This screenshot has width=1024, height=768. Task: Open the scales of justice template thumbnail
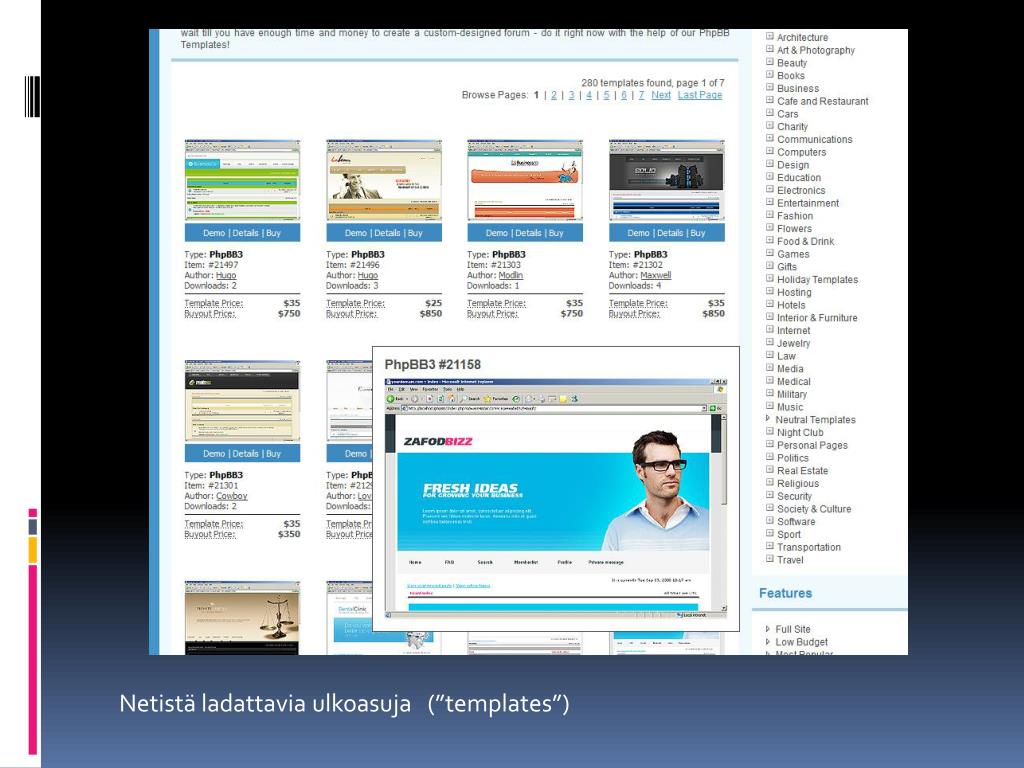coord(242,617)
